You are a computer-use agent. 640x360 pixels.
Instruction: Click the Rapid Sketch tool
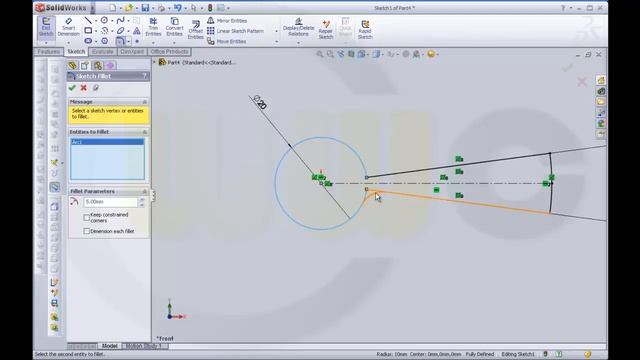(365, 29)
